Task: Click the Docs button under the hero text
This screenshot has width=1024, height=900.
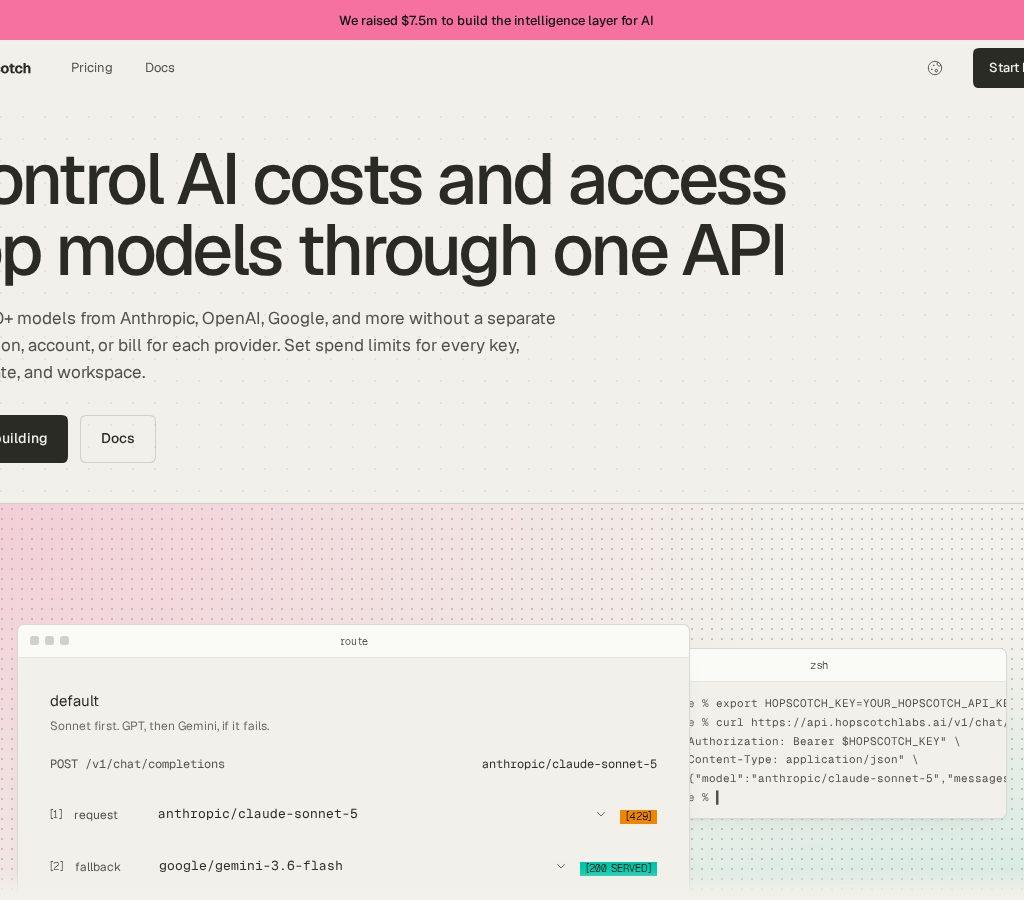Action: [118, 439]
